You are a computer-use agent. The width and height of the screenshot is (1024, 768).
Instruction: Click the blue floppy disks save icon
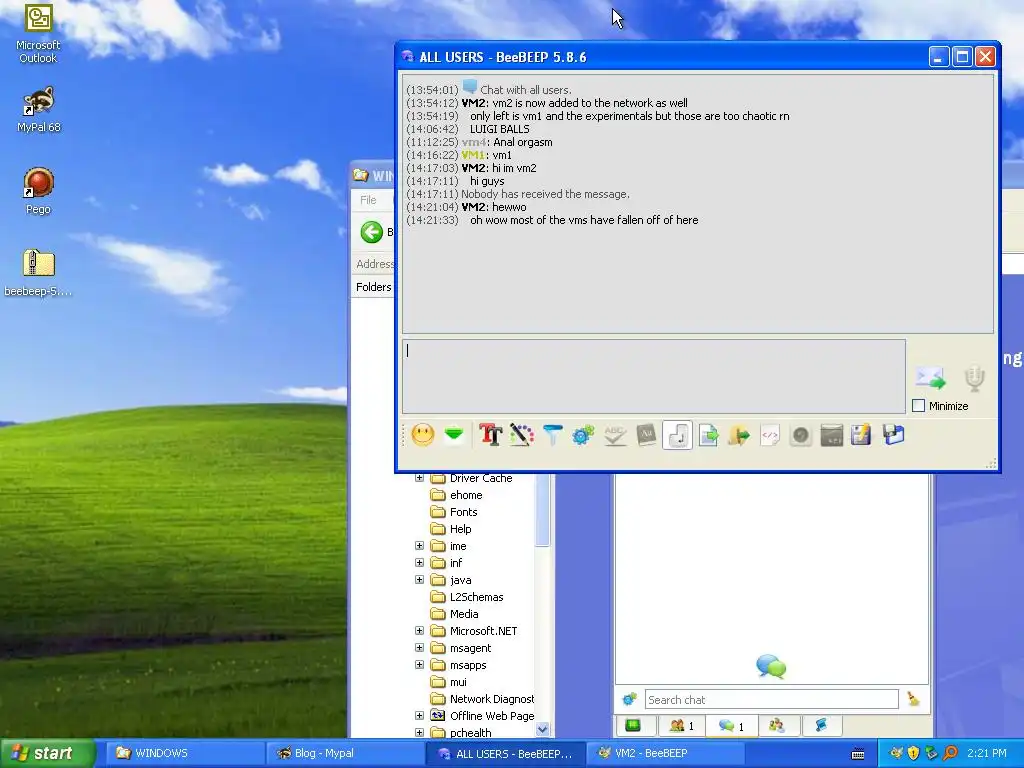[893, 435]
